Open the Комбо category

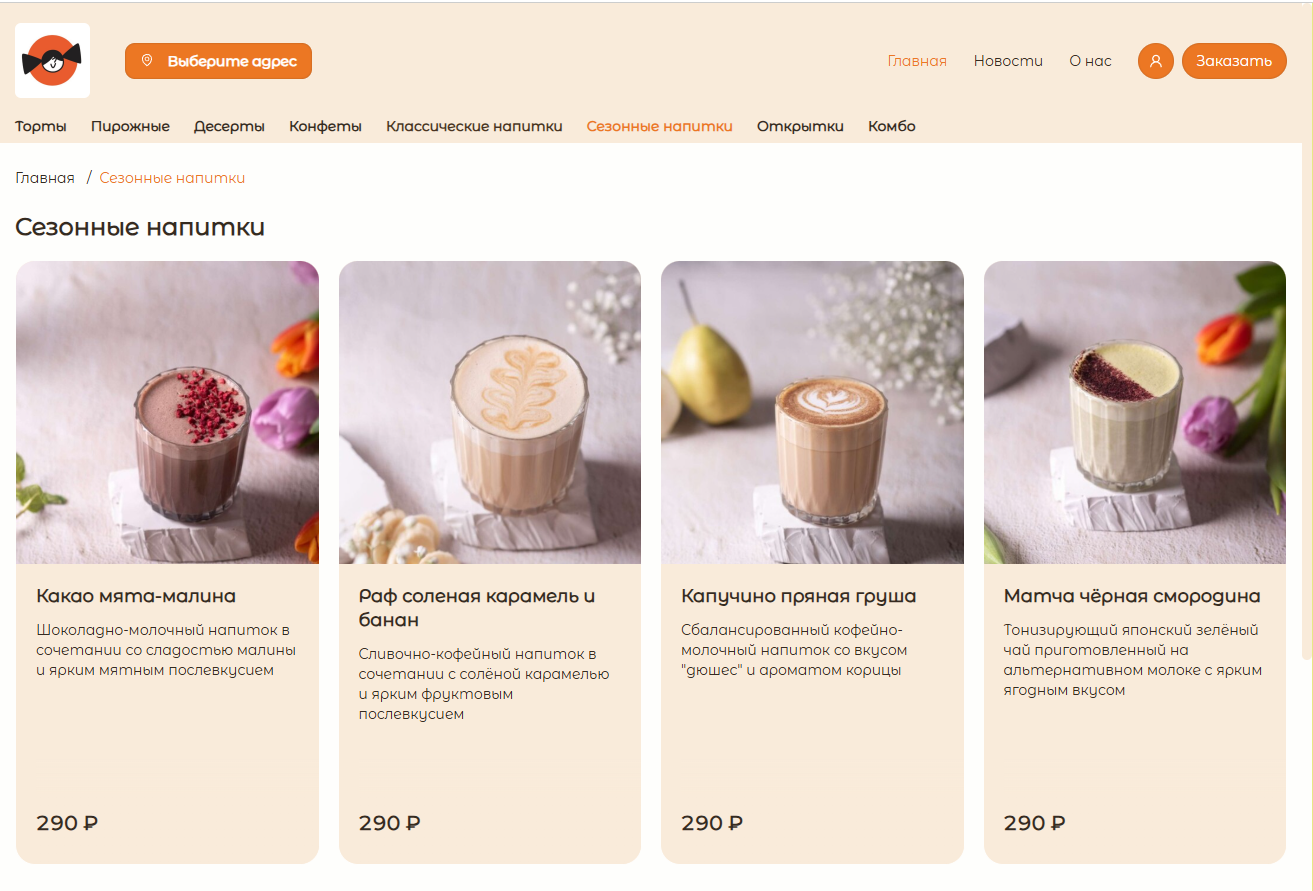pos(892,126)
